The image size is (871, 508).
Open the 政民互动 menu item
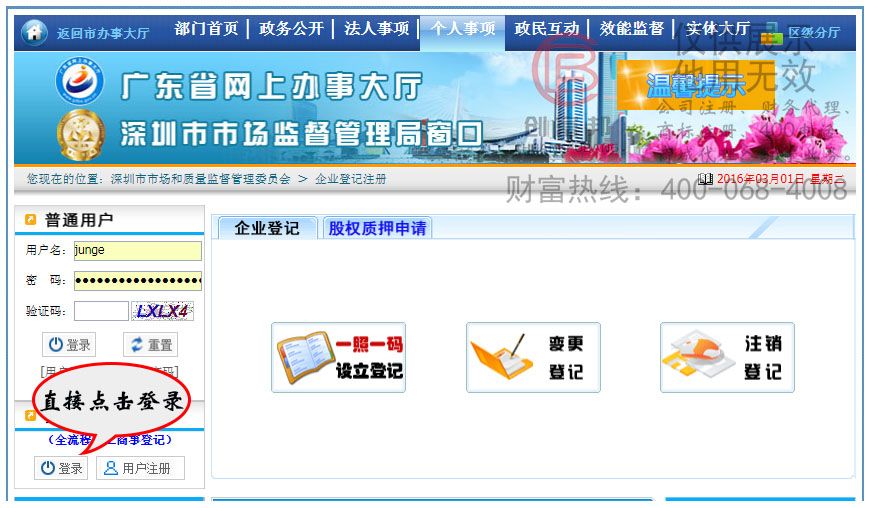click(x=547, y=28)
